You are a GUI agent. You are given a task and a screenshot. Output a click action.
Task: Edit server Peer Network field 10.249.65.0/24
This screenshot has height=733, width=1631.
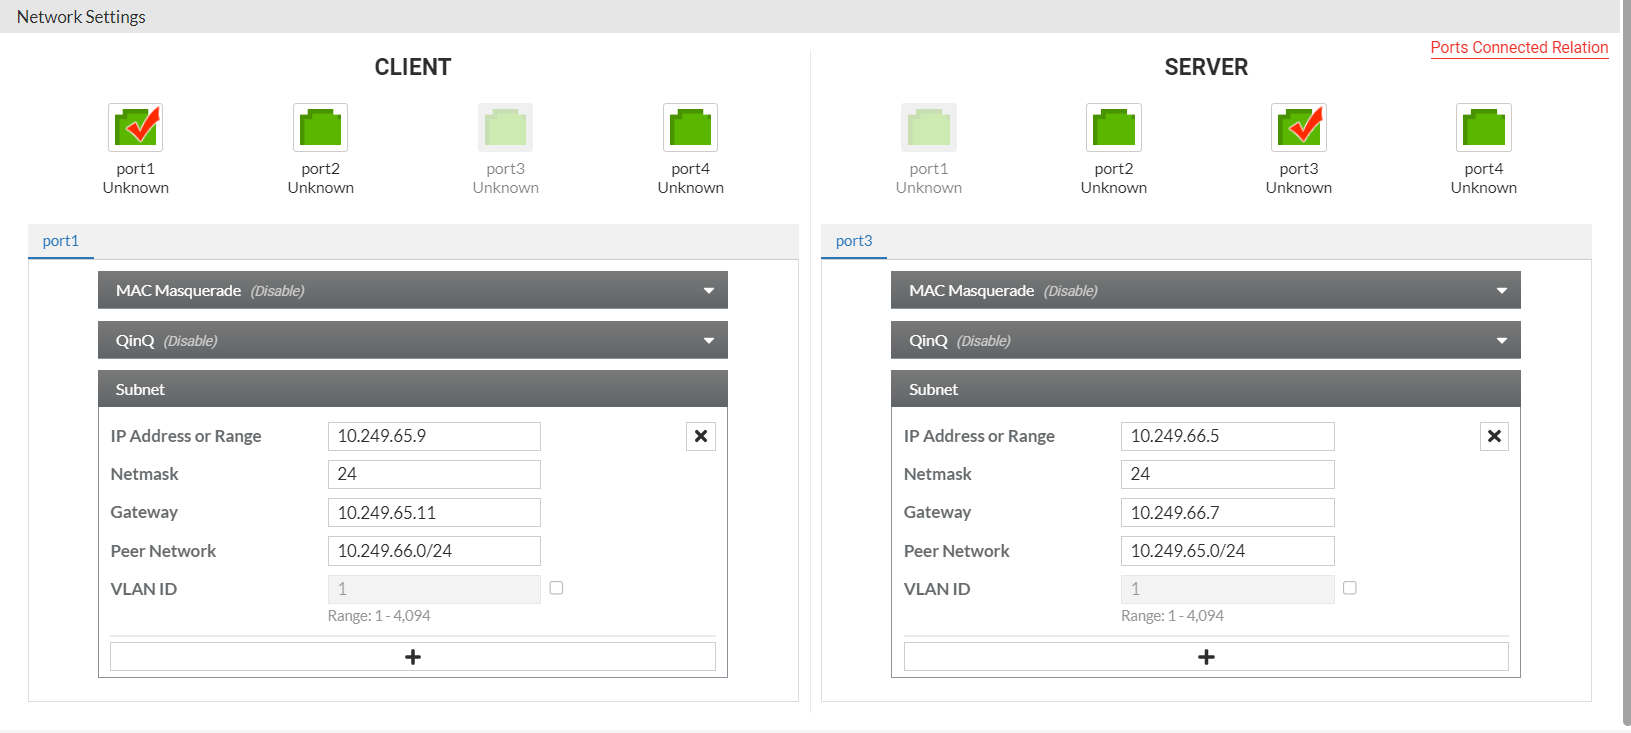click(1227, 551)
